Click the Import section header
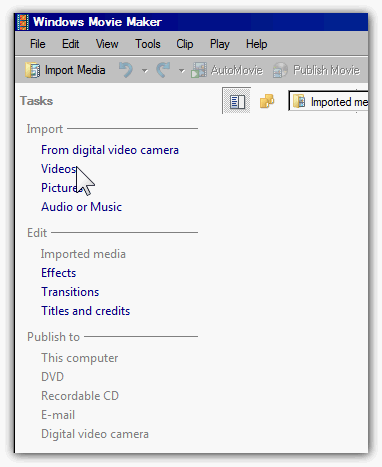Screen dimensions: 382x467 coord(45,129)
